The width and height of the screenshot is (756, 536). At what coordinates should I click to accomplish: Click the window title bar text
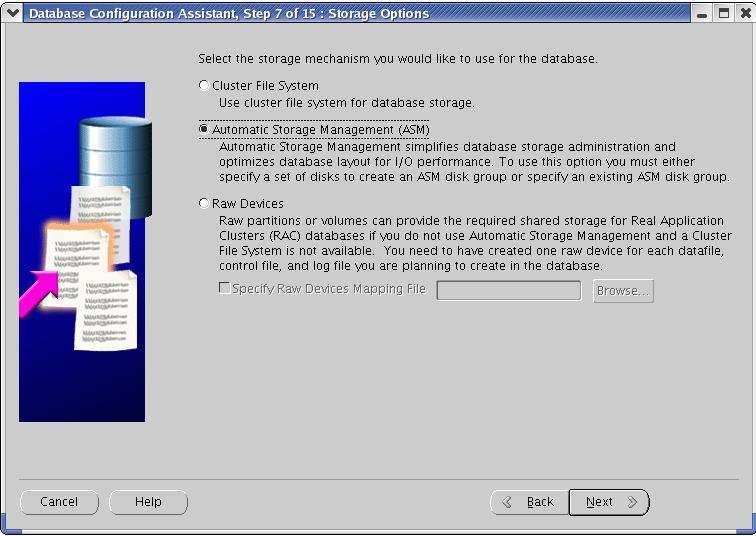pos(228,13)
